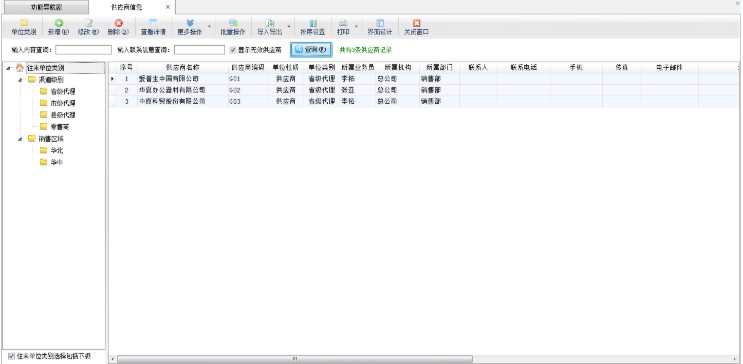Select 县级代理 in the category tree
The height and width of the screenshot is (364, 743).
[63, 115]
